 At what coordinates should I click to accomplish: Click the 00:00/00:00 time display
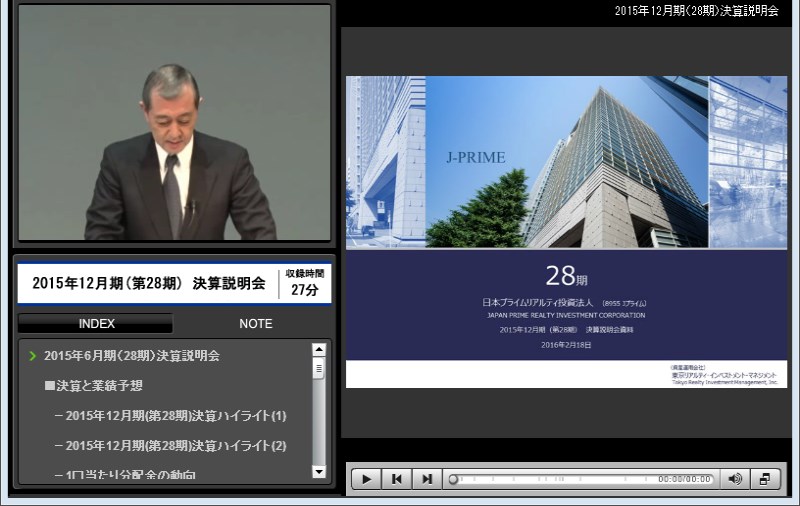coord(684,479)
